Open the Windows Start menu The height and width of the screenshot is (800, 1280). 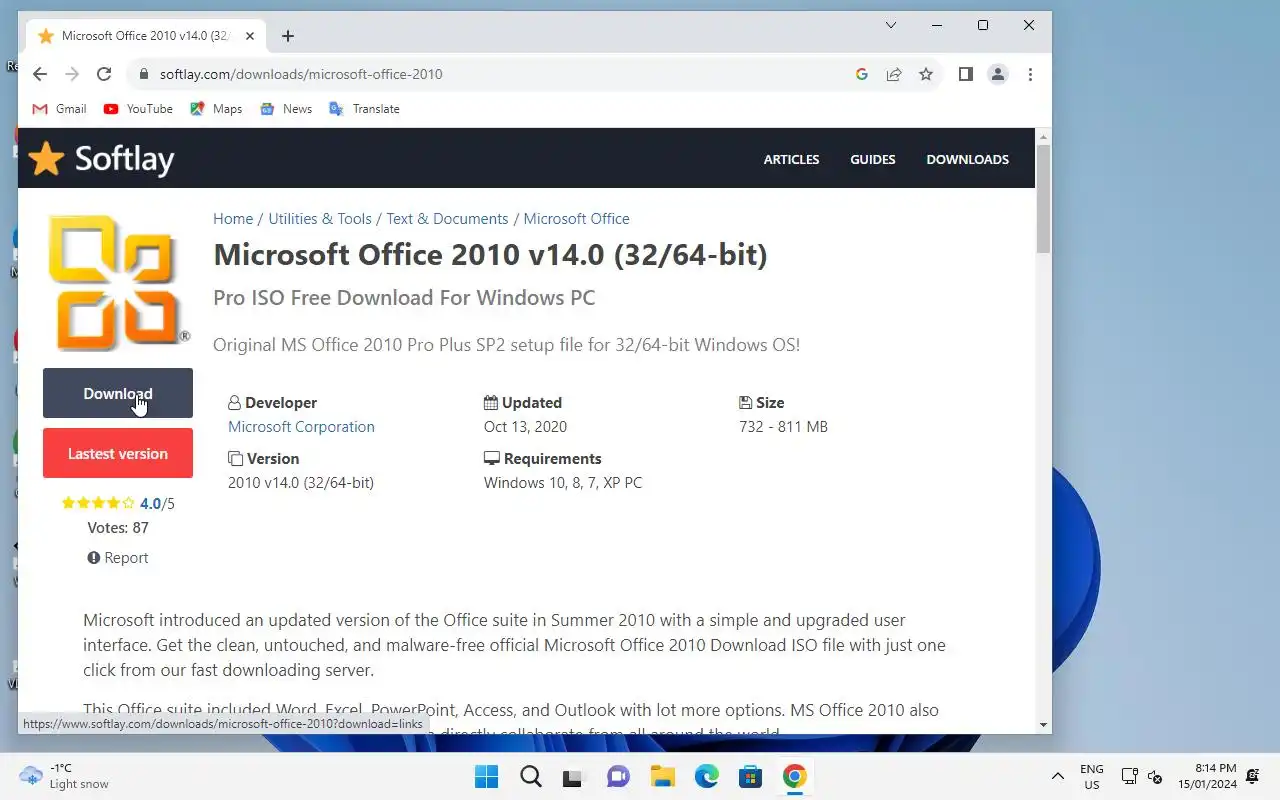point(487,777)
